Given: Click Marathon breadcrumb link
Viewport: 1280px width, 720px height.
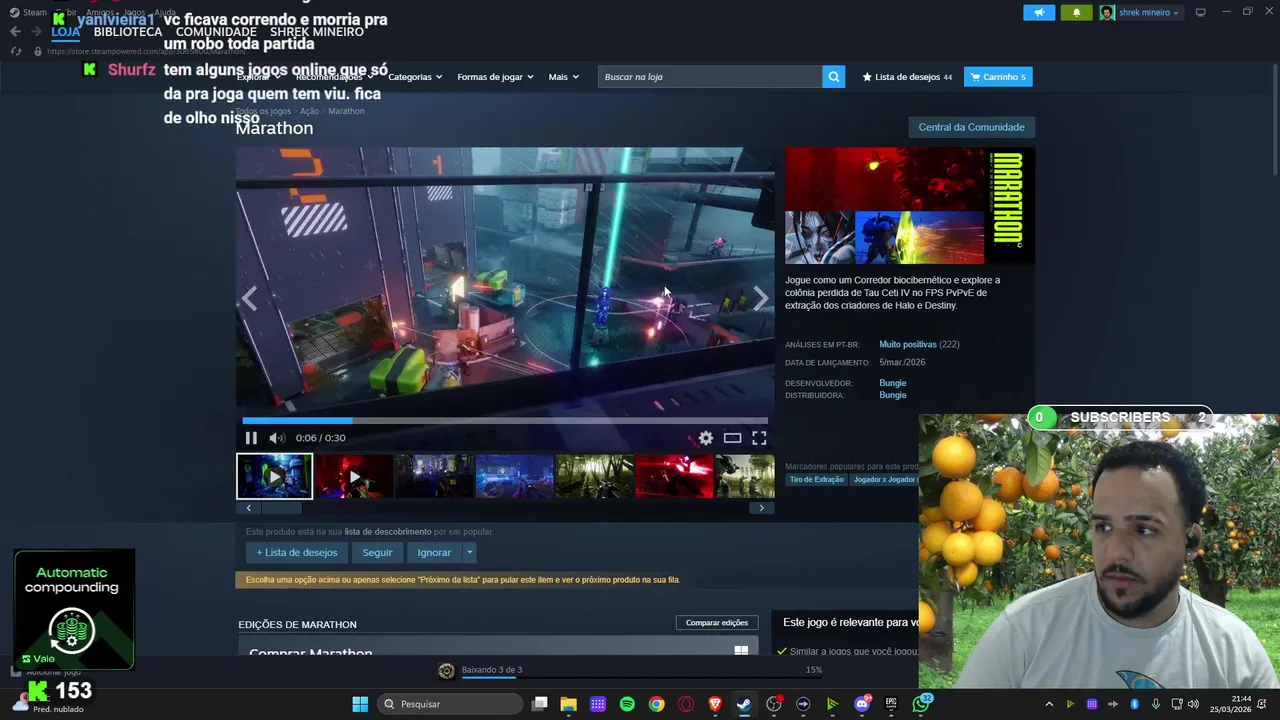Looking at the screenshot, I should point(346,111).
